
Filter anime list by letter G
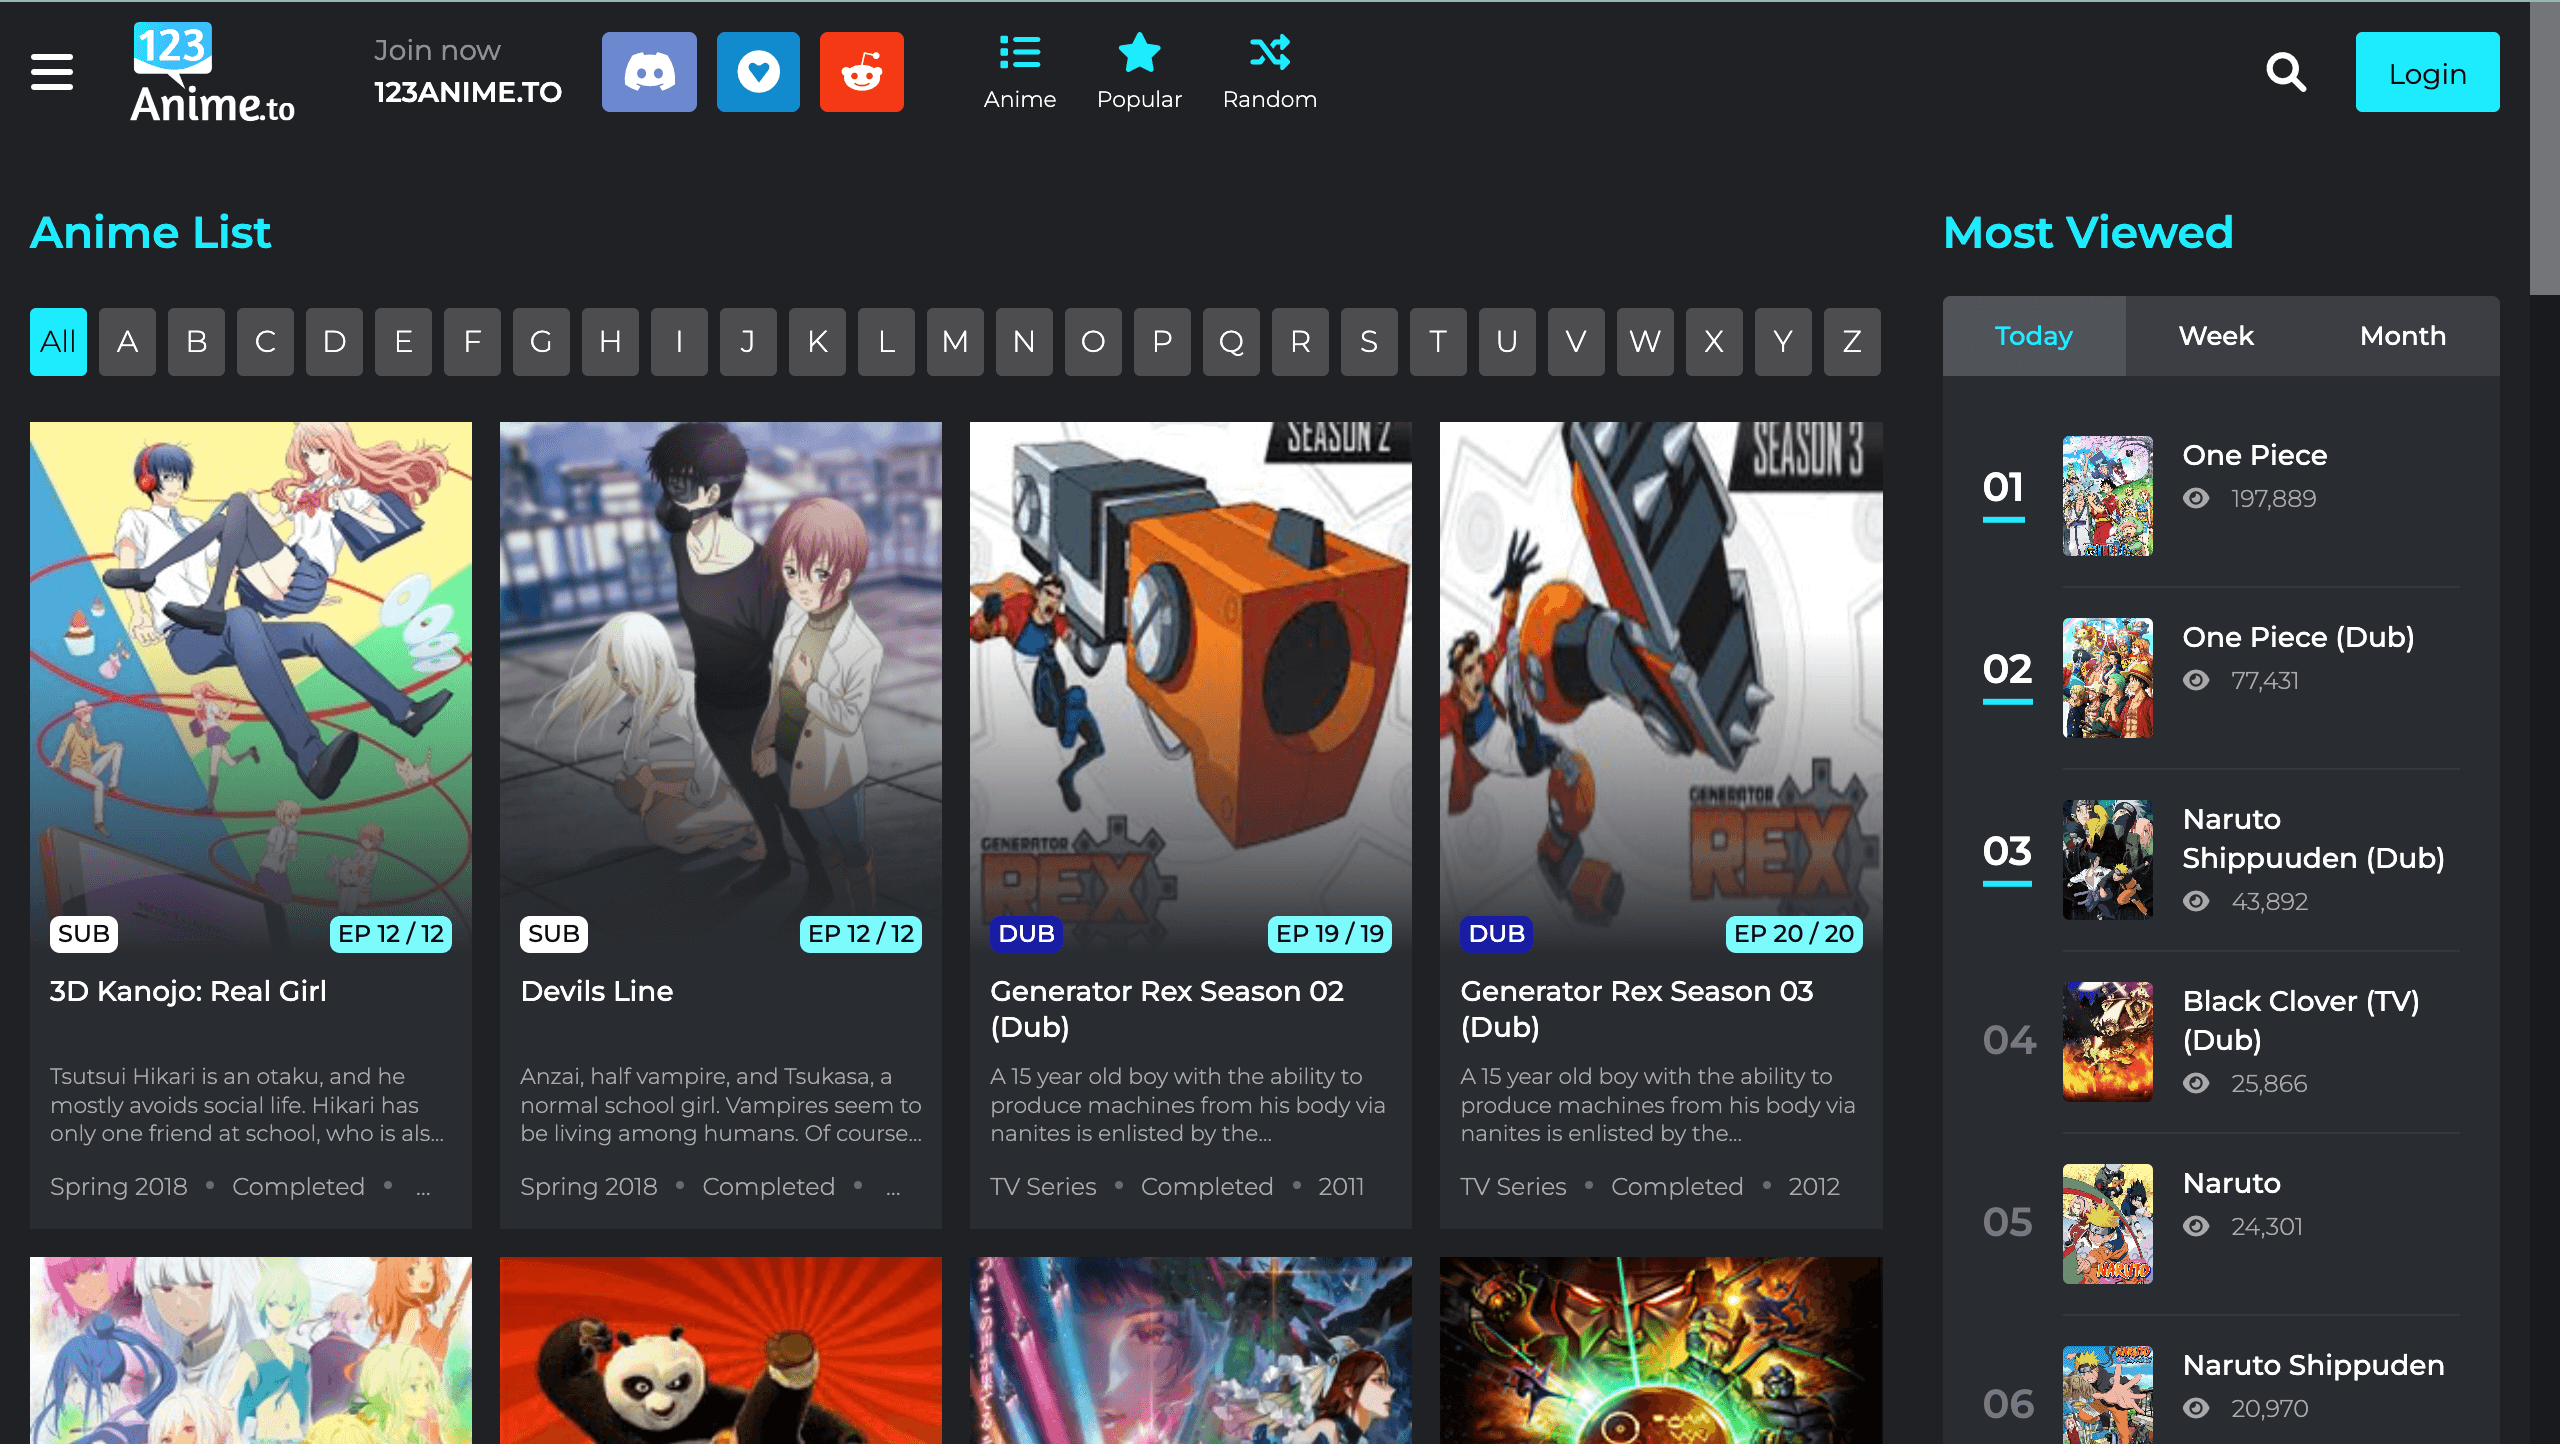tap(541, 342)
